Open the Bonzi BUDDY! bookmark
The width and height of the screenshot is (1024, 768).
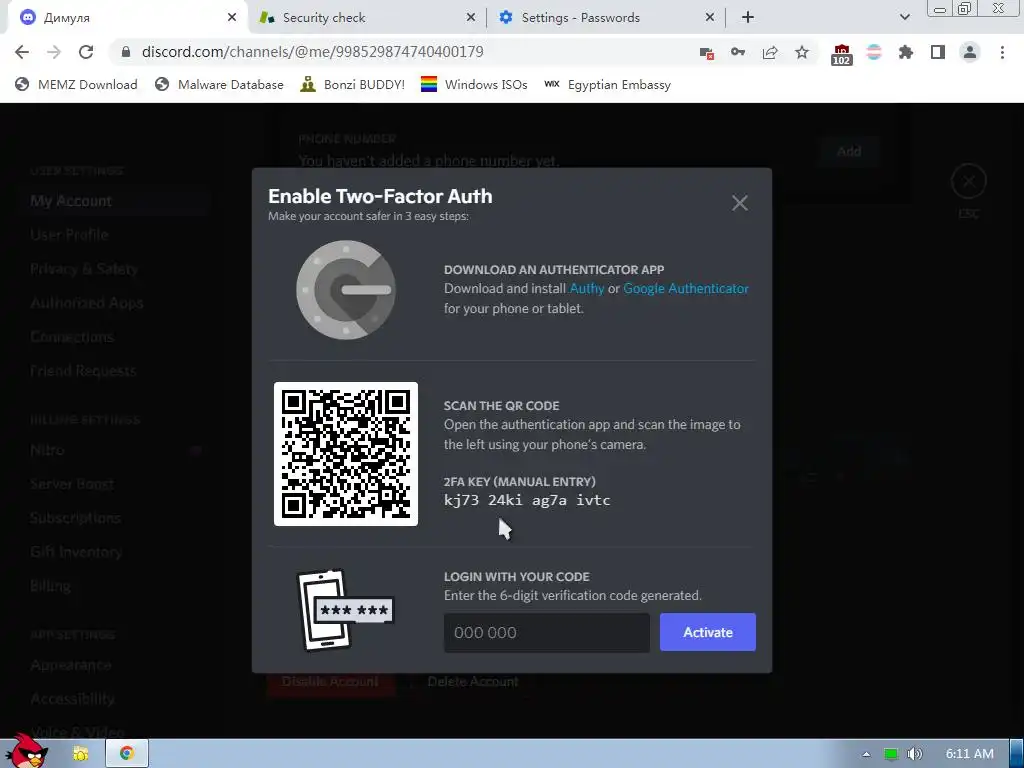(x=352, y=85)
